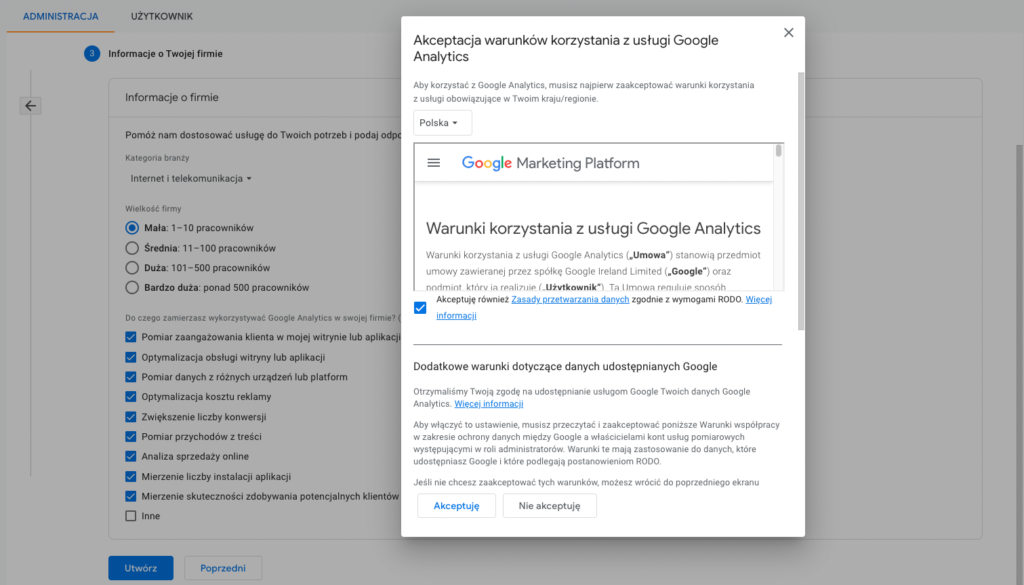
Task: Uncheck Optymalizacja kosztu reklamy
Action: [131, 397]
